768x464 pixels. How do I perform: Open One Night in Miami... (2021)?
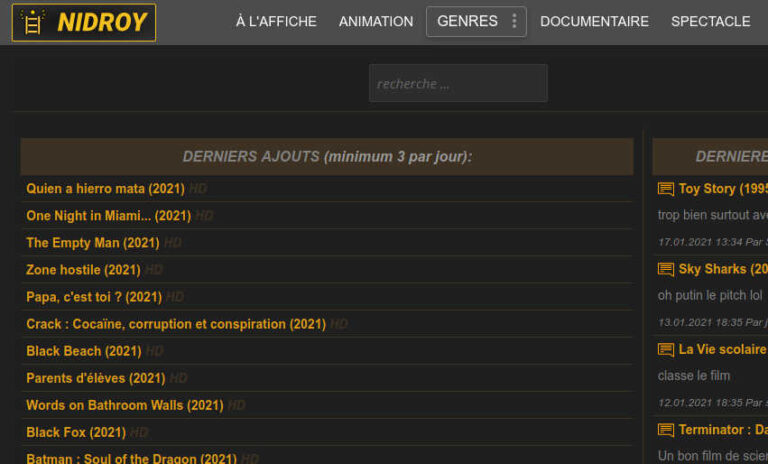point(108,215)
